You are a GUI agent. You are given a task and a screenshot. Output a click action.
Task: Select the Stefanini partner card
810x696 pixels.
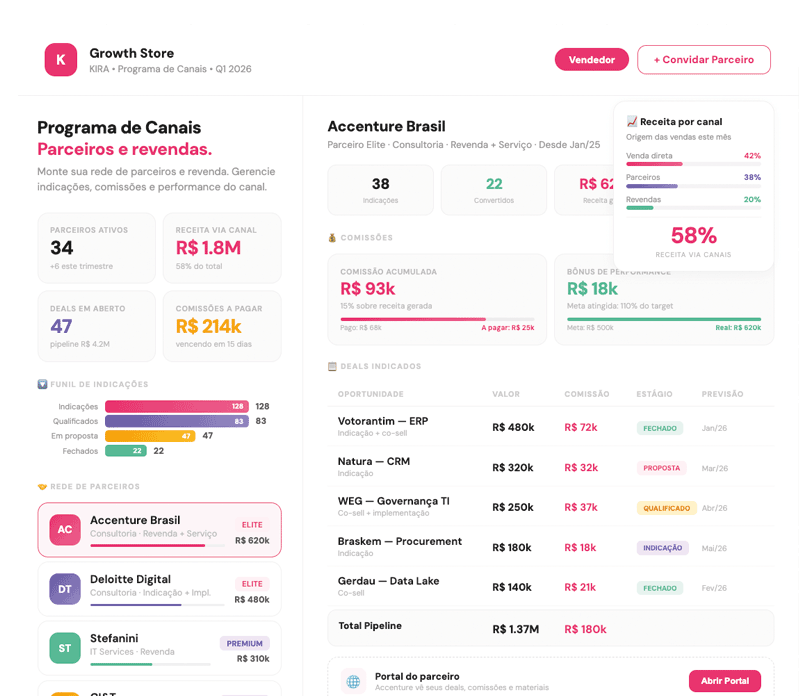click(160, 648)
